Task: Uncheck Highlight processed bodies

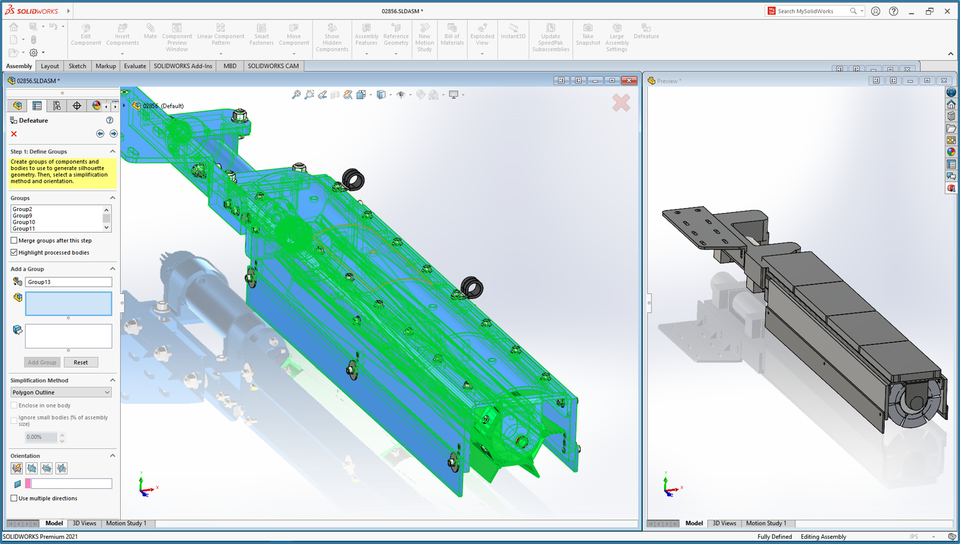Action: point(13,252)
